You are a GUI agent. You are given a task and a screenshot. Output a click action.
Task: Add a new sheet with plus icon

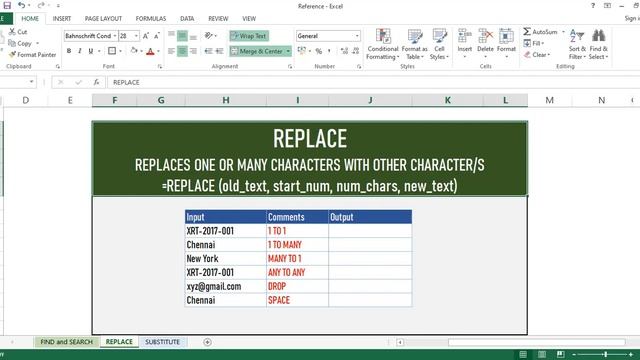point(207,342)
